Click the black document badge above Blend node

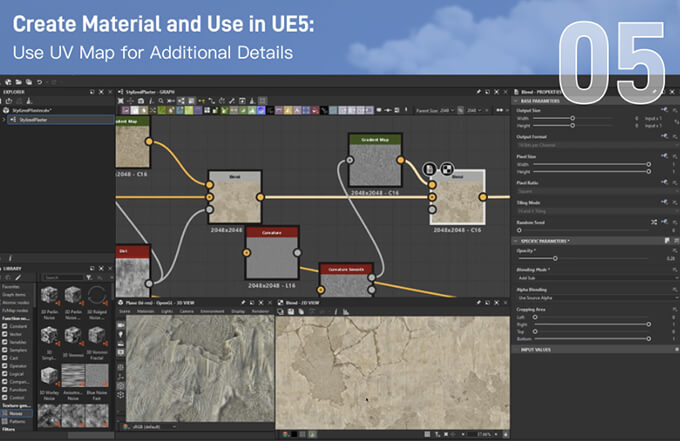coord(429,169)
